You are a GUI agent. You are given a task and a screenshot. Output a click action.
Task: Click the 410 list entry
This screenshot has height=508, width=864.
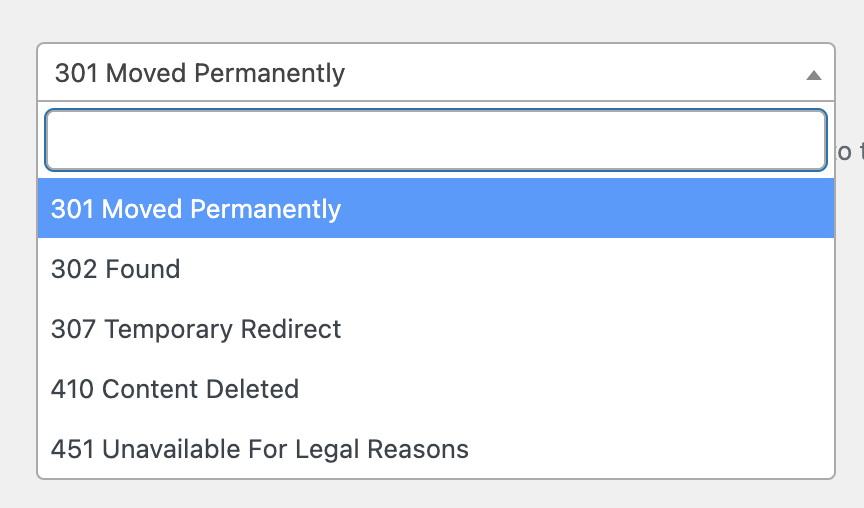[x=175, y=389]
